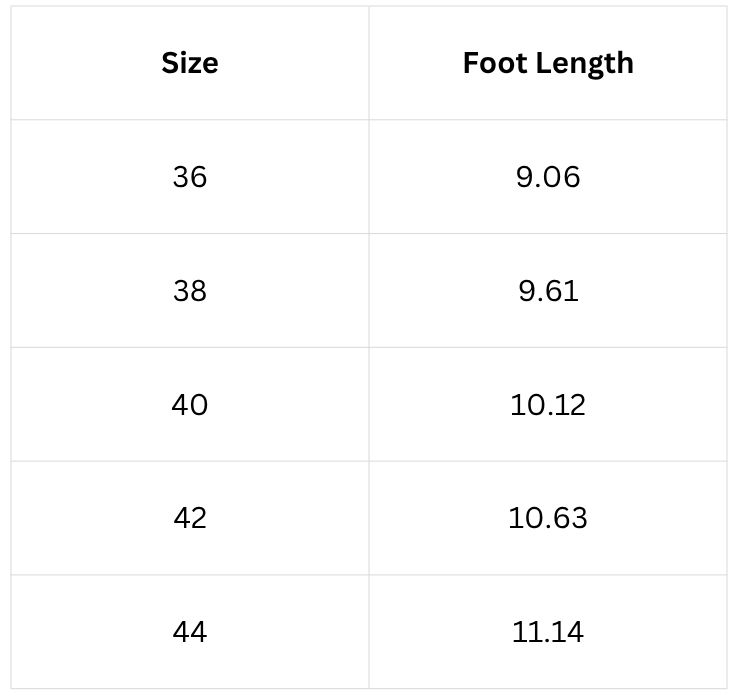Image resolution: width=740 pixels, height=700 pixels.
Task: Choose the size 42 cell
Action: point(190,518)
